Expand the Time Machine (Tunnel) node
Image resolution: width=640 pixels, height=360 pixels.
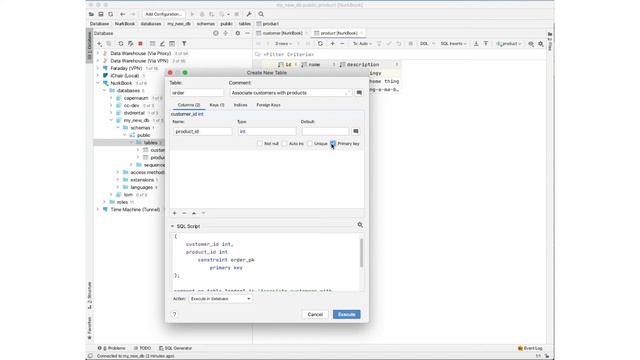[x=98, y=209]
